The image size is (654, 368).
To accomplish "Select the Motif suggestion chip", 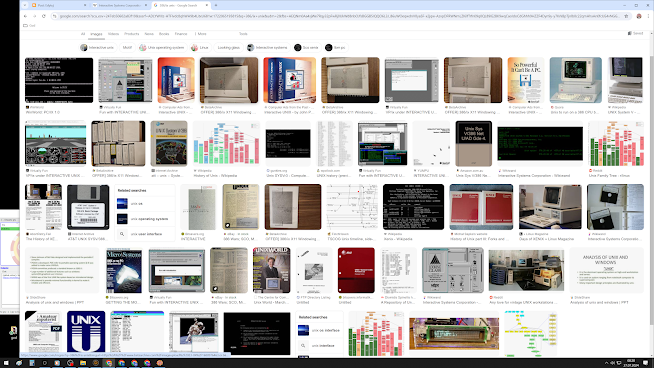I will [x=127, y=48].
